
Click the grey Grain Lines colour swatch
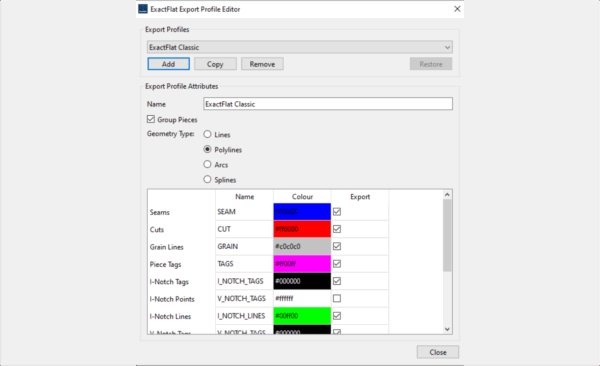point(302,246)
